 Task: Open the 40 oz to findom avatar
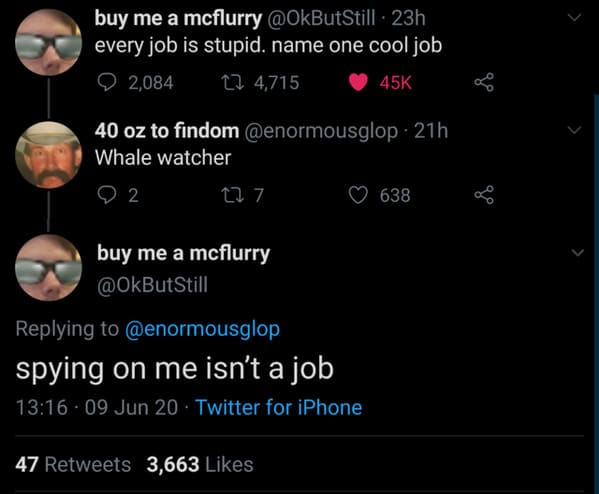tap(49, 155)
